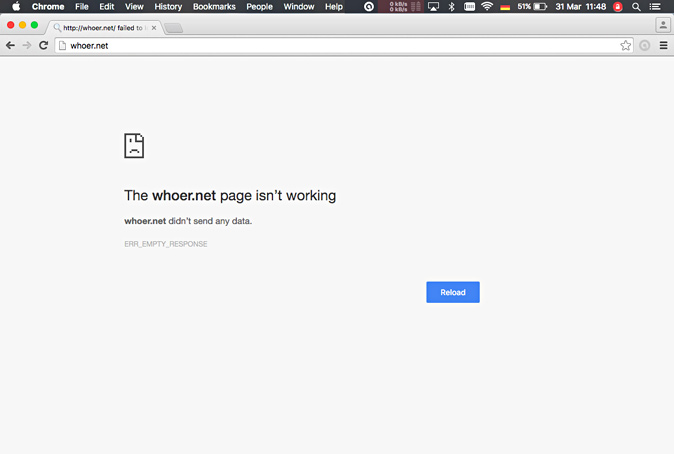Open the Chrome menu

[48, 6]
